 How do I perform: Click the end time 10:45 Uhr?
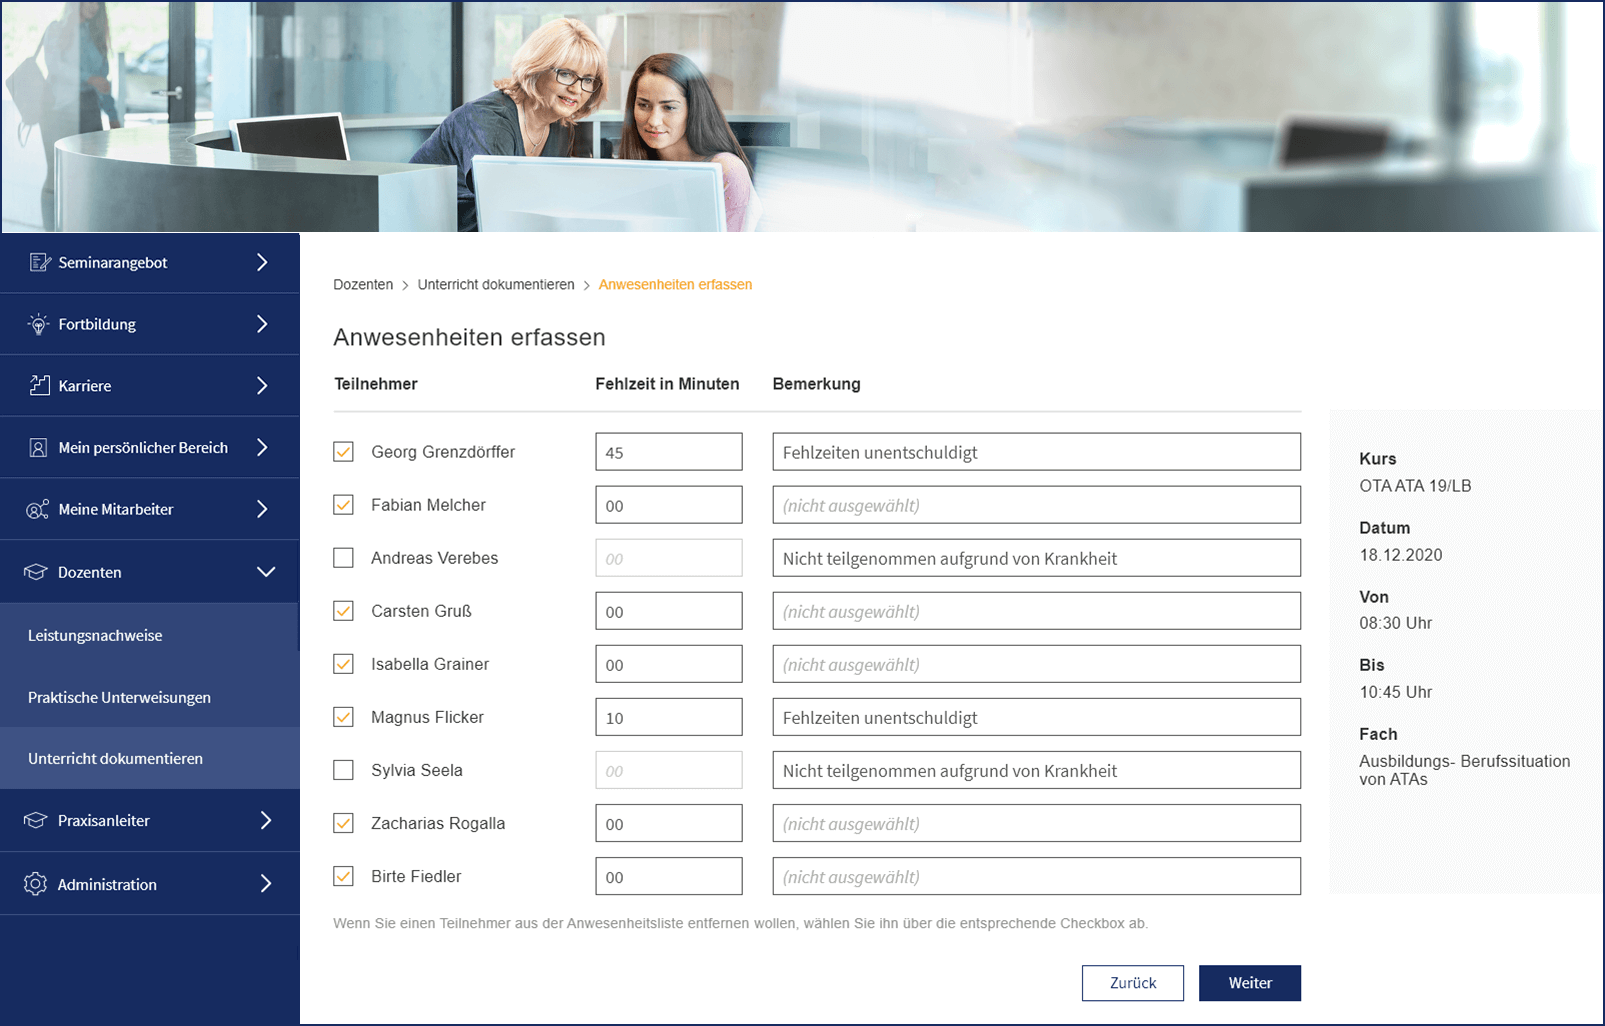point(1395,692)
